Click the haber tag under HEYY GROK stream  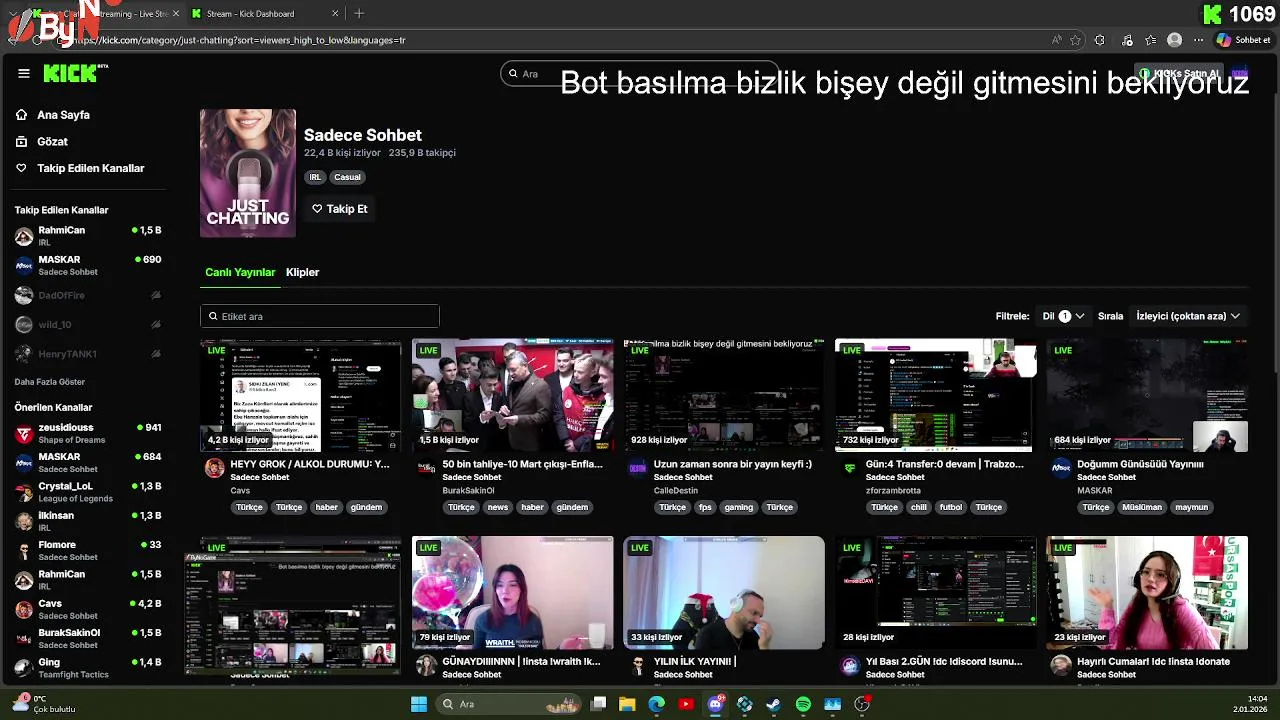tap(327, 507)
